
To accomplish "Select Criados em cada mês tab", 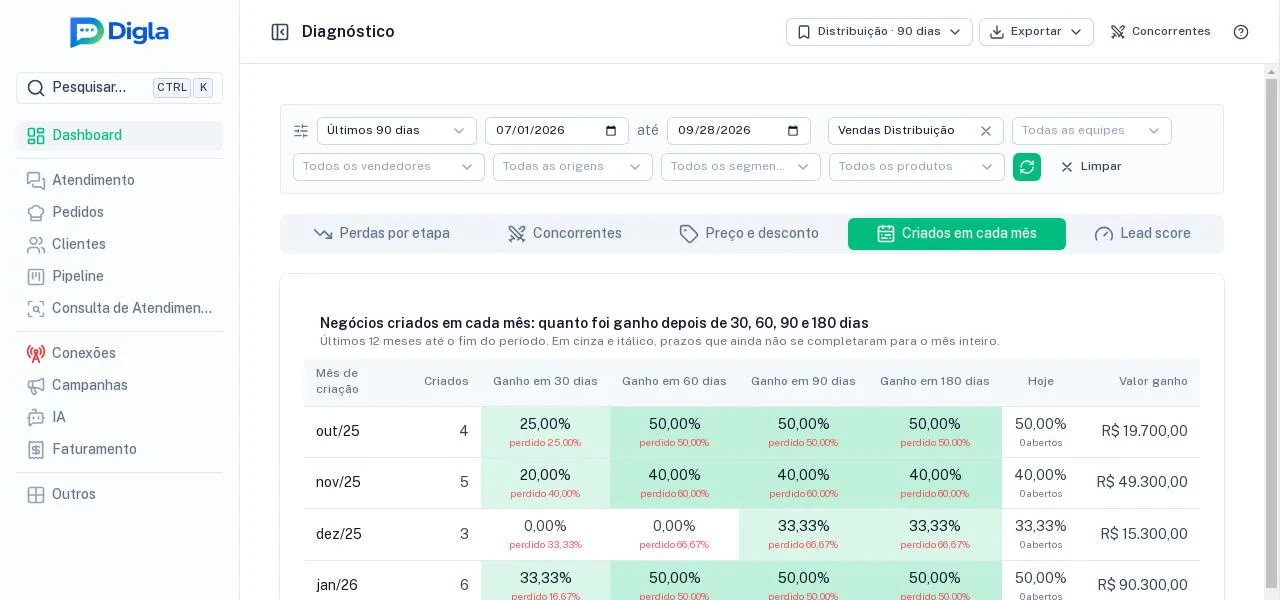I will click(957, 234).
